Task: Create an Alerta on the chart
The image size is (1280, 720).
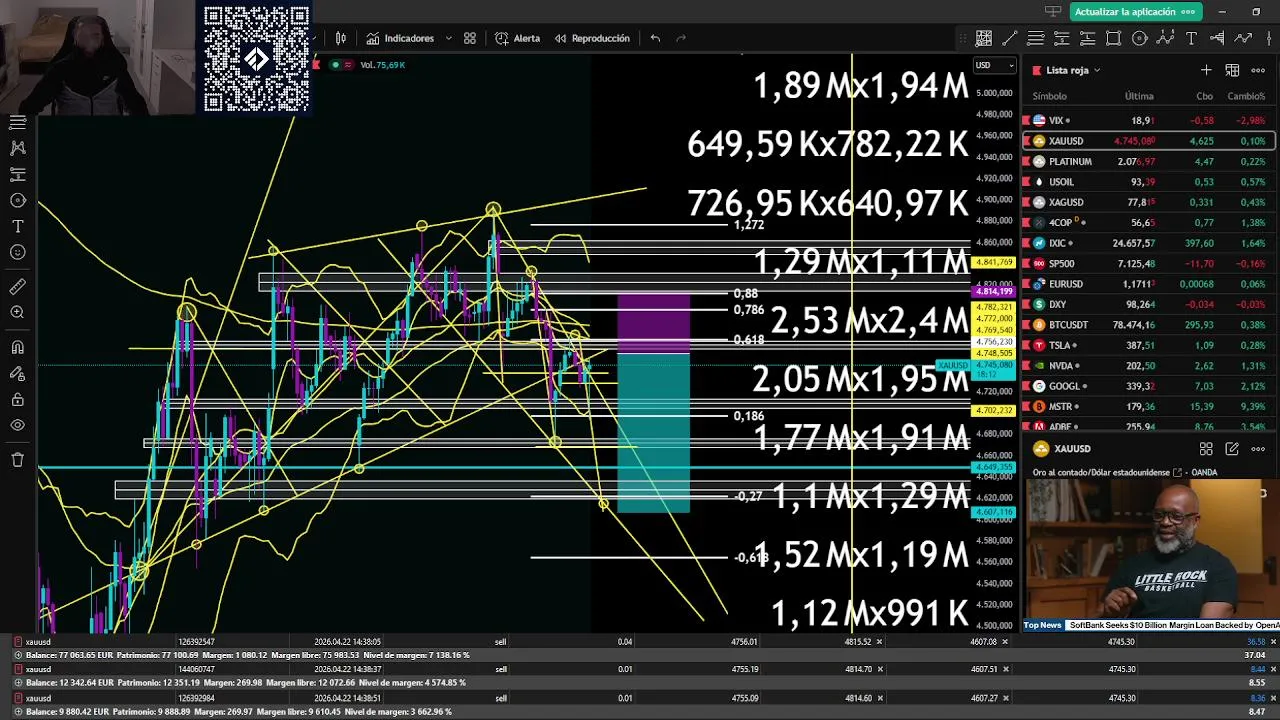Action: coord(517,38)
